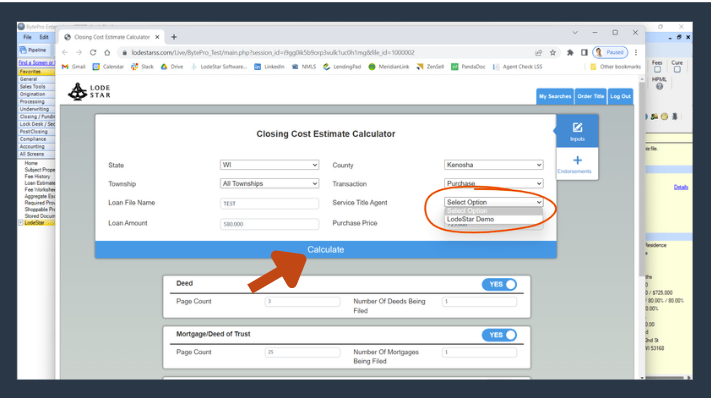
Task: Click the Loan Amount field
Action: click(269, 224)
